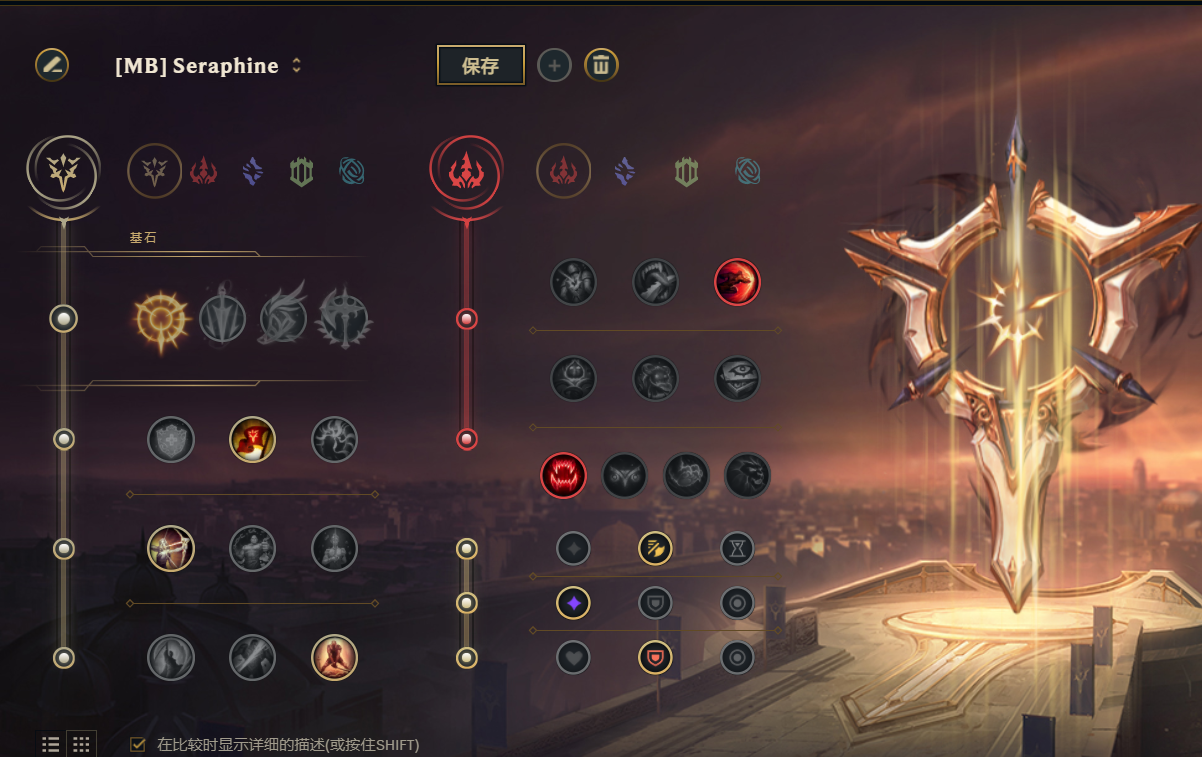The width and height of the screenshot is (1202, 757).
Task: Choose the purple diamond adaptive force shard
Action: tap(574, 603)
